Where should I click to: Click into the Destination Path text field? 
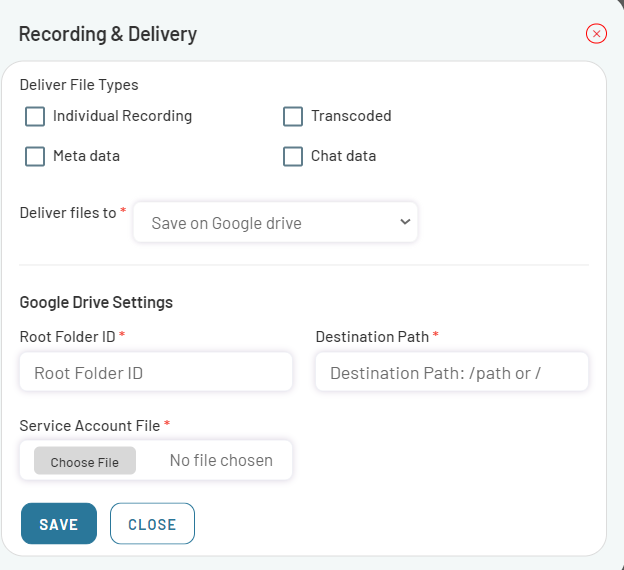pos(452,372)
